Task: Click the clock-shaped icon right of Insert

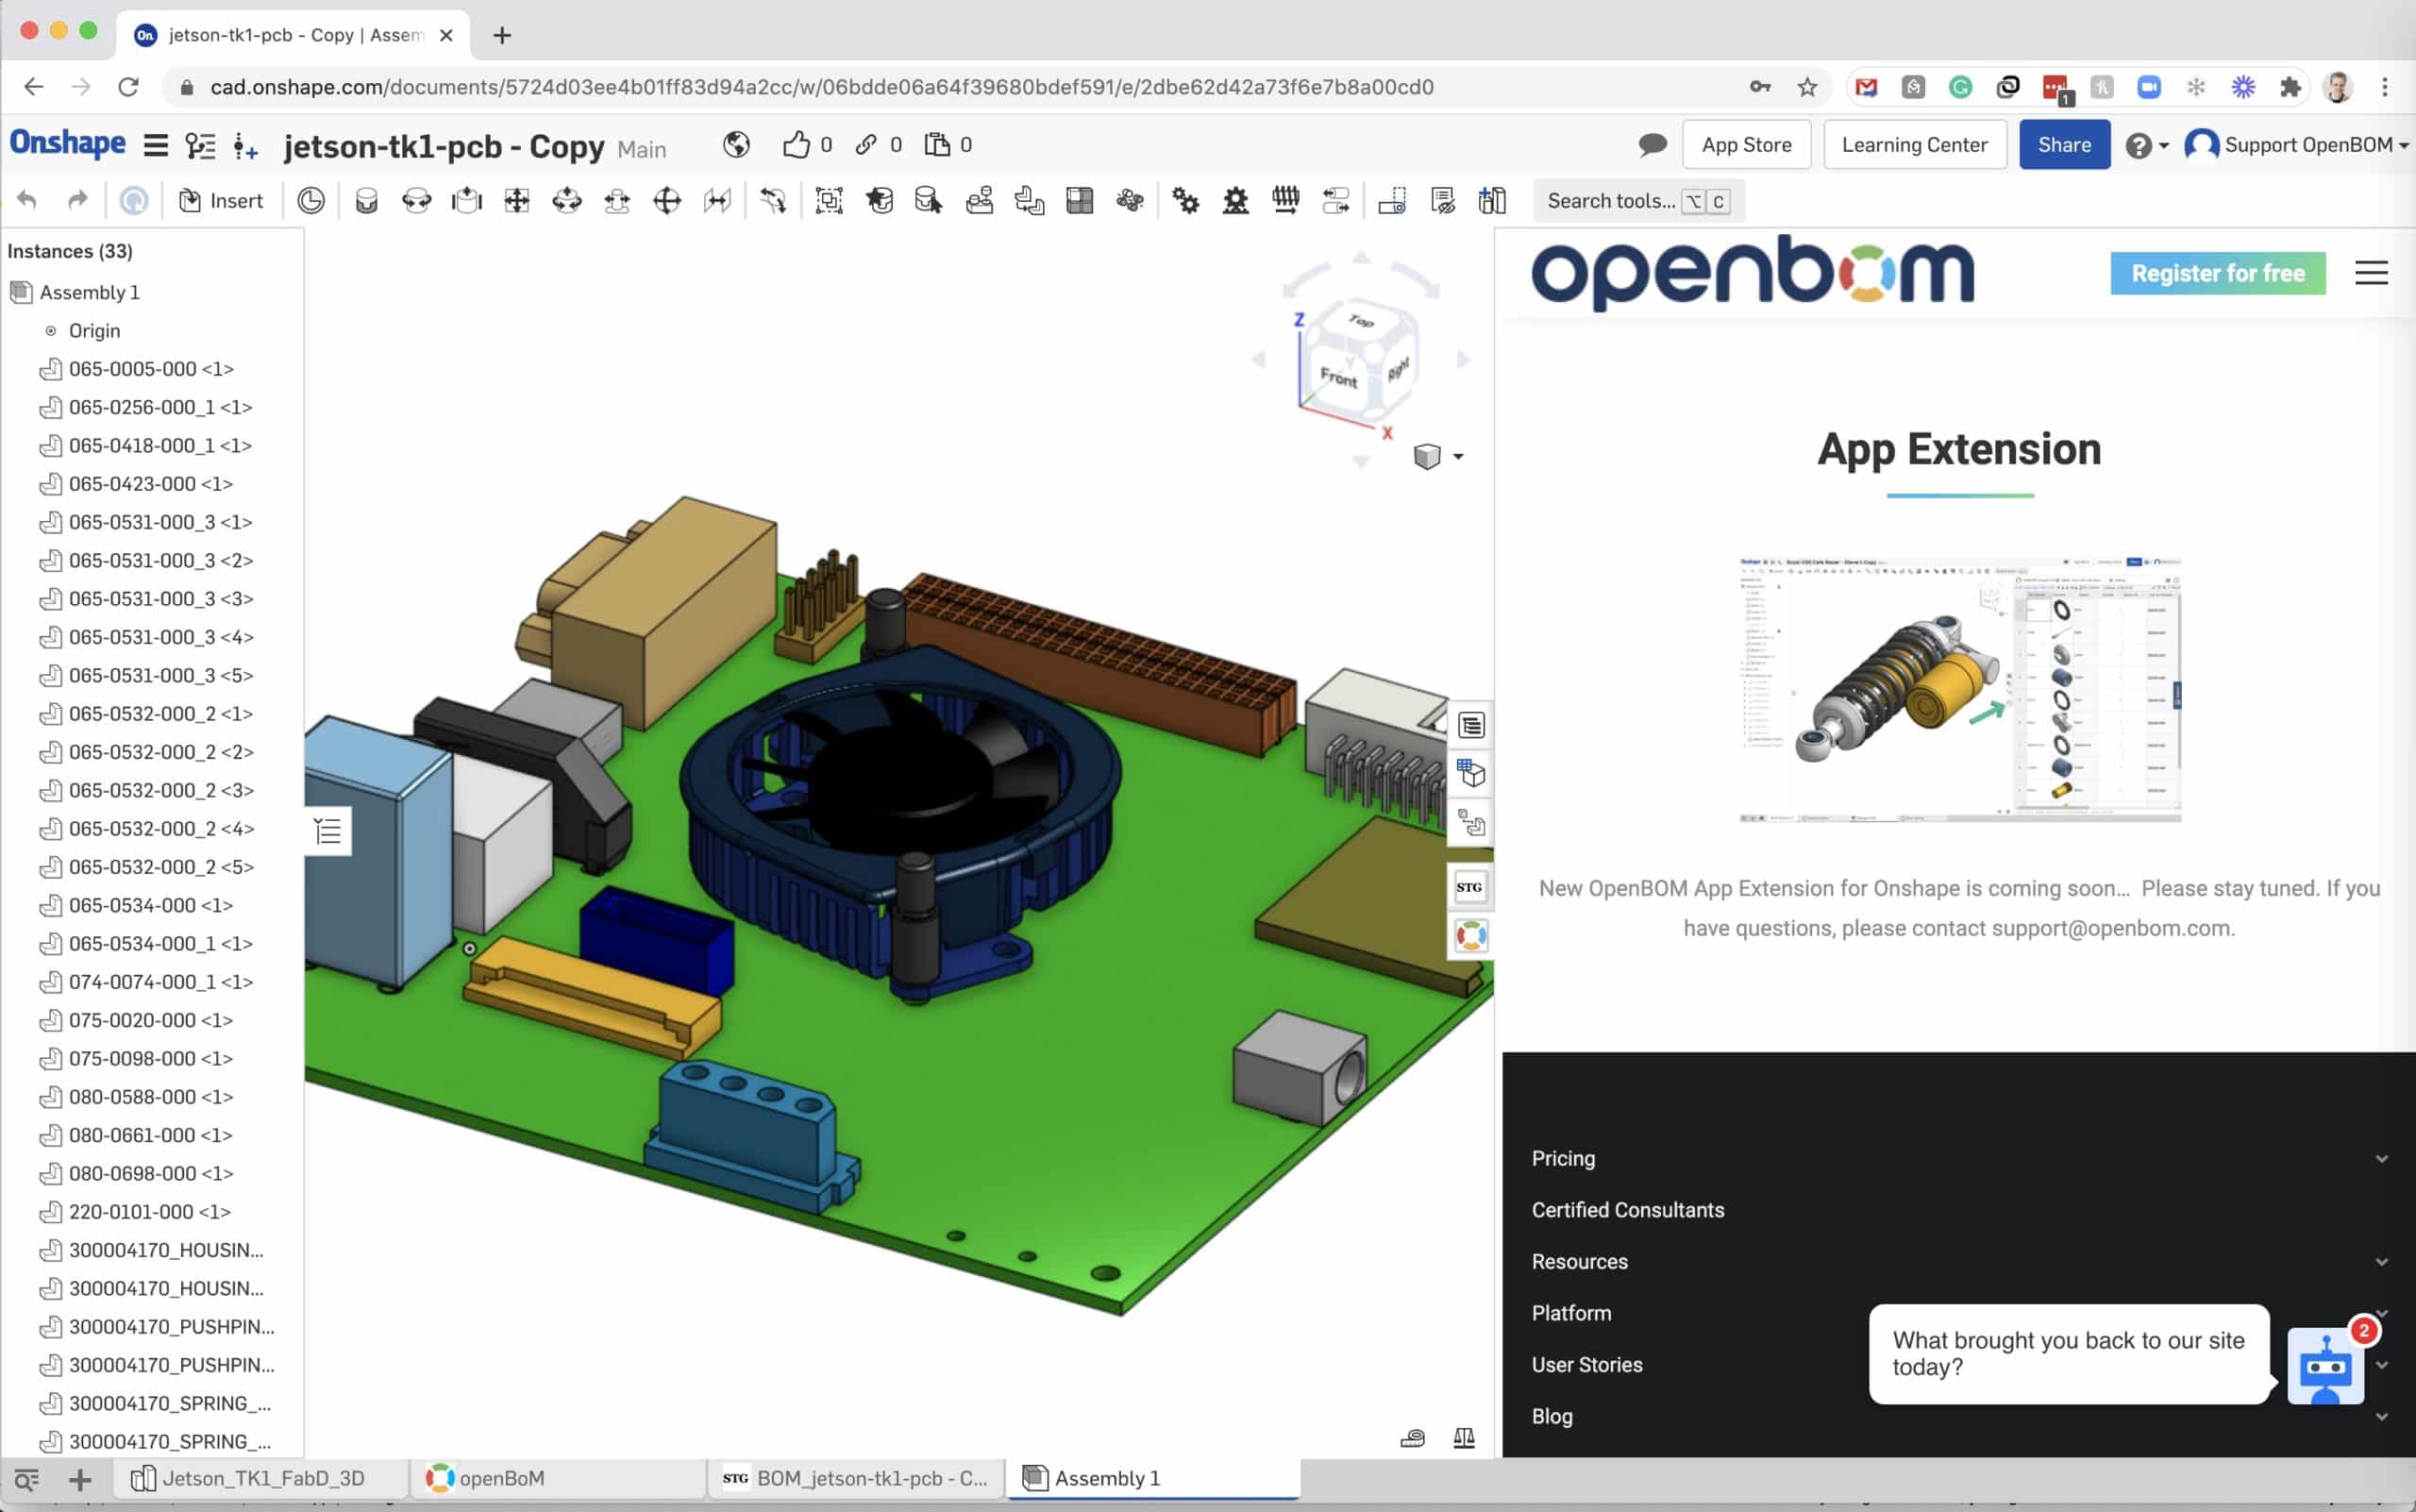Action: [311, 201]
